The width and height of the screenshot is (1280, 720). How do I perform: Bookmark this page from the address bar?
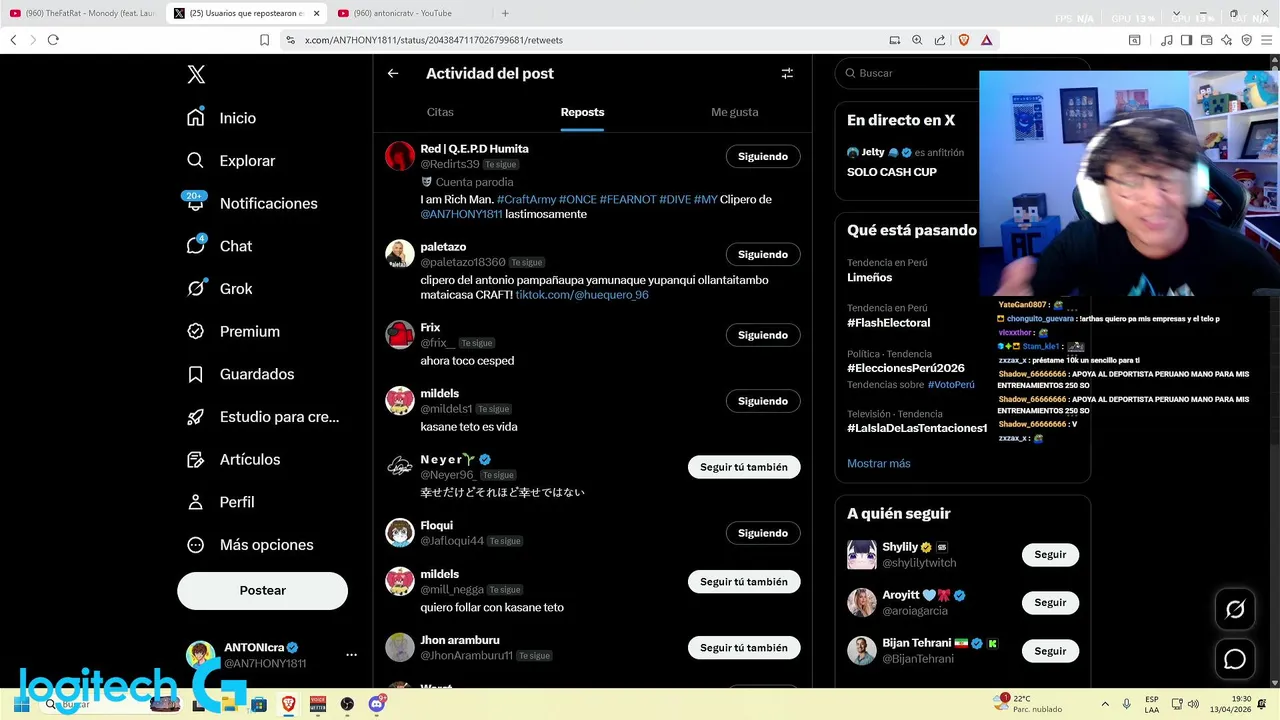264,40
